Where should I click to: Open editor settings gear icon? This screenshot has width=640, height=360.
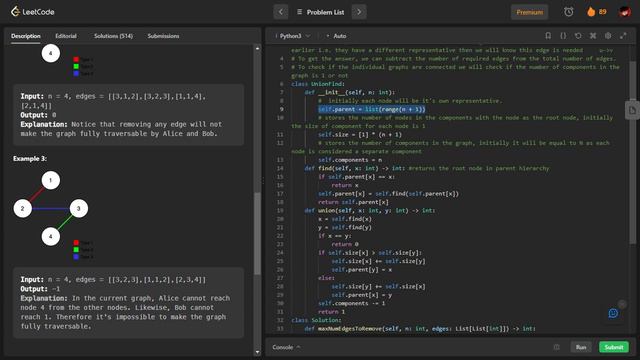(x=608, y=36)
